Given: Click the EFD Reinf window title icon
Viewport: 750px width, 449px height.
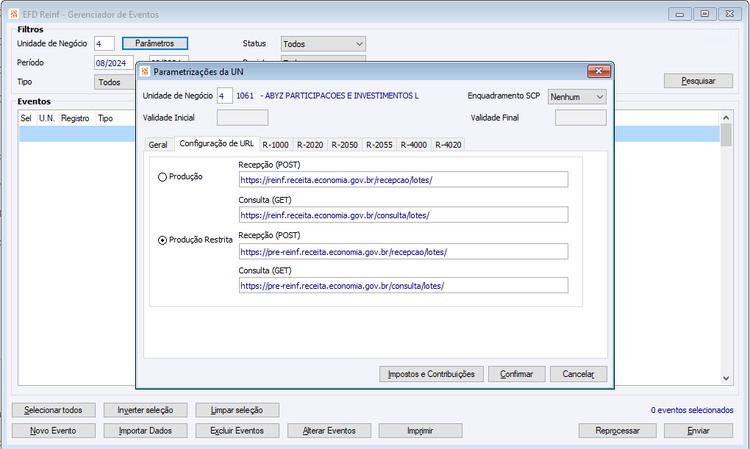Looking at the screenshot, I should pyautogui.click(x=14, y=14).
